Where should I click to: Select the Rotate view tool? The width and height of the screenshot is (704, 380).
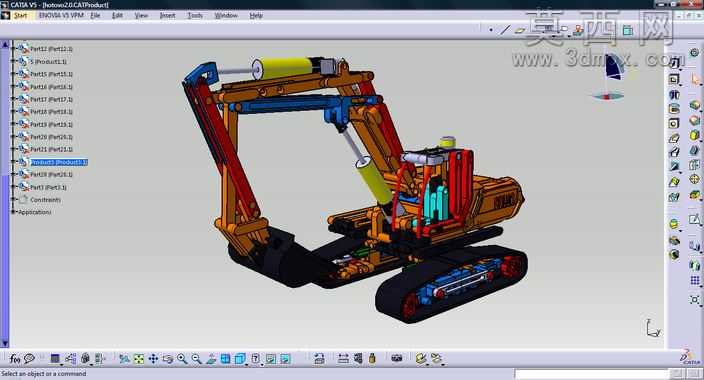168,358
